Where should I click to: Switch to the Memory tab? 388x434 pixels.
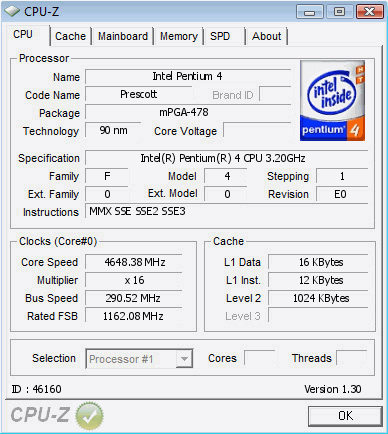click(179, 36)
